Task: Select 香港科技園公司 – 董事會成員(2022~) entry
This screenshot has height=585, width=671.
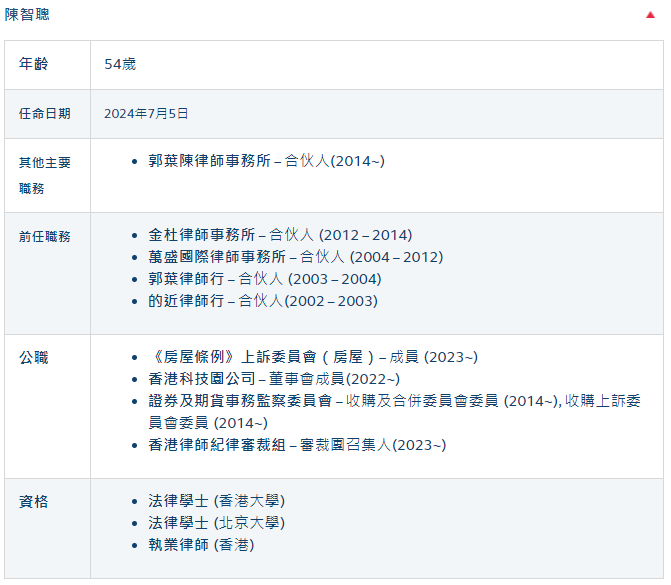Action: [x=274, y=379]
